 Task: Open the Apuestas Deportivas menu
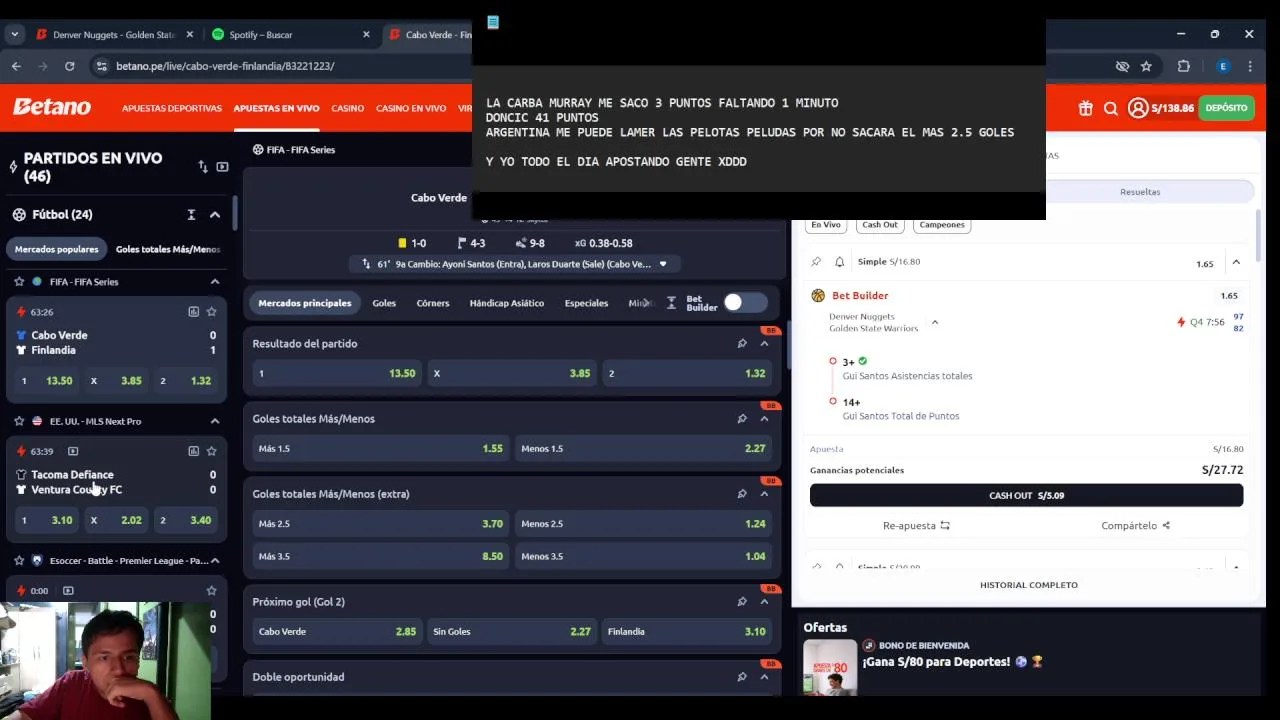pyautogui.click(x=172, y=108)
